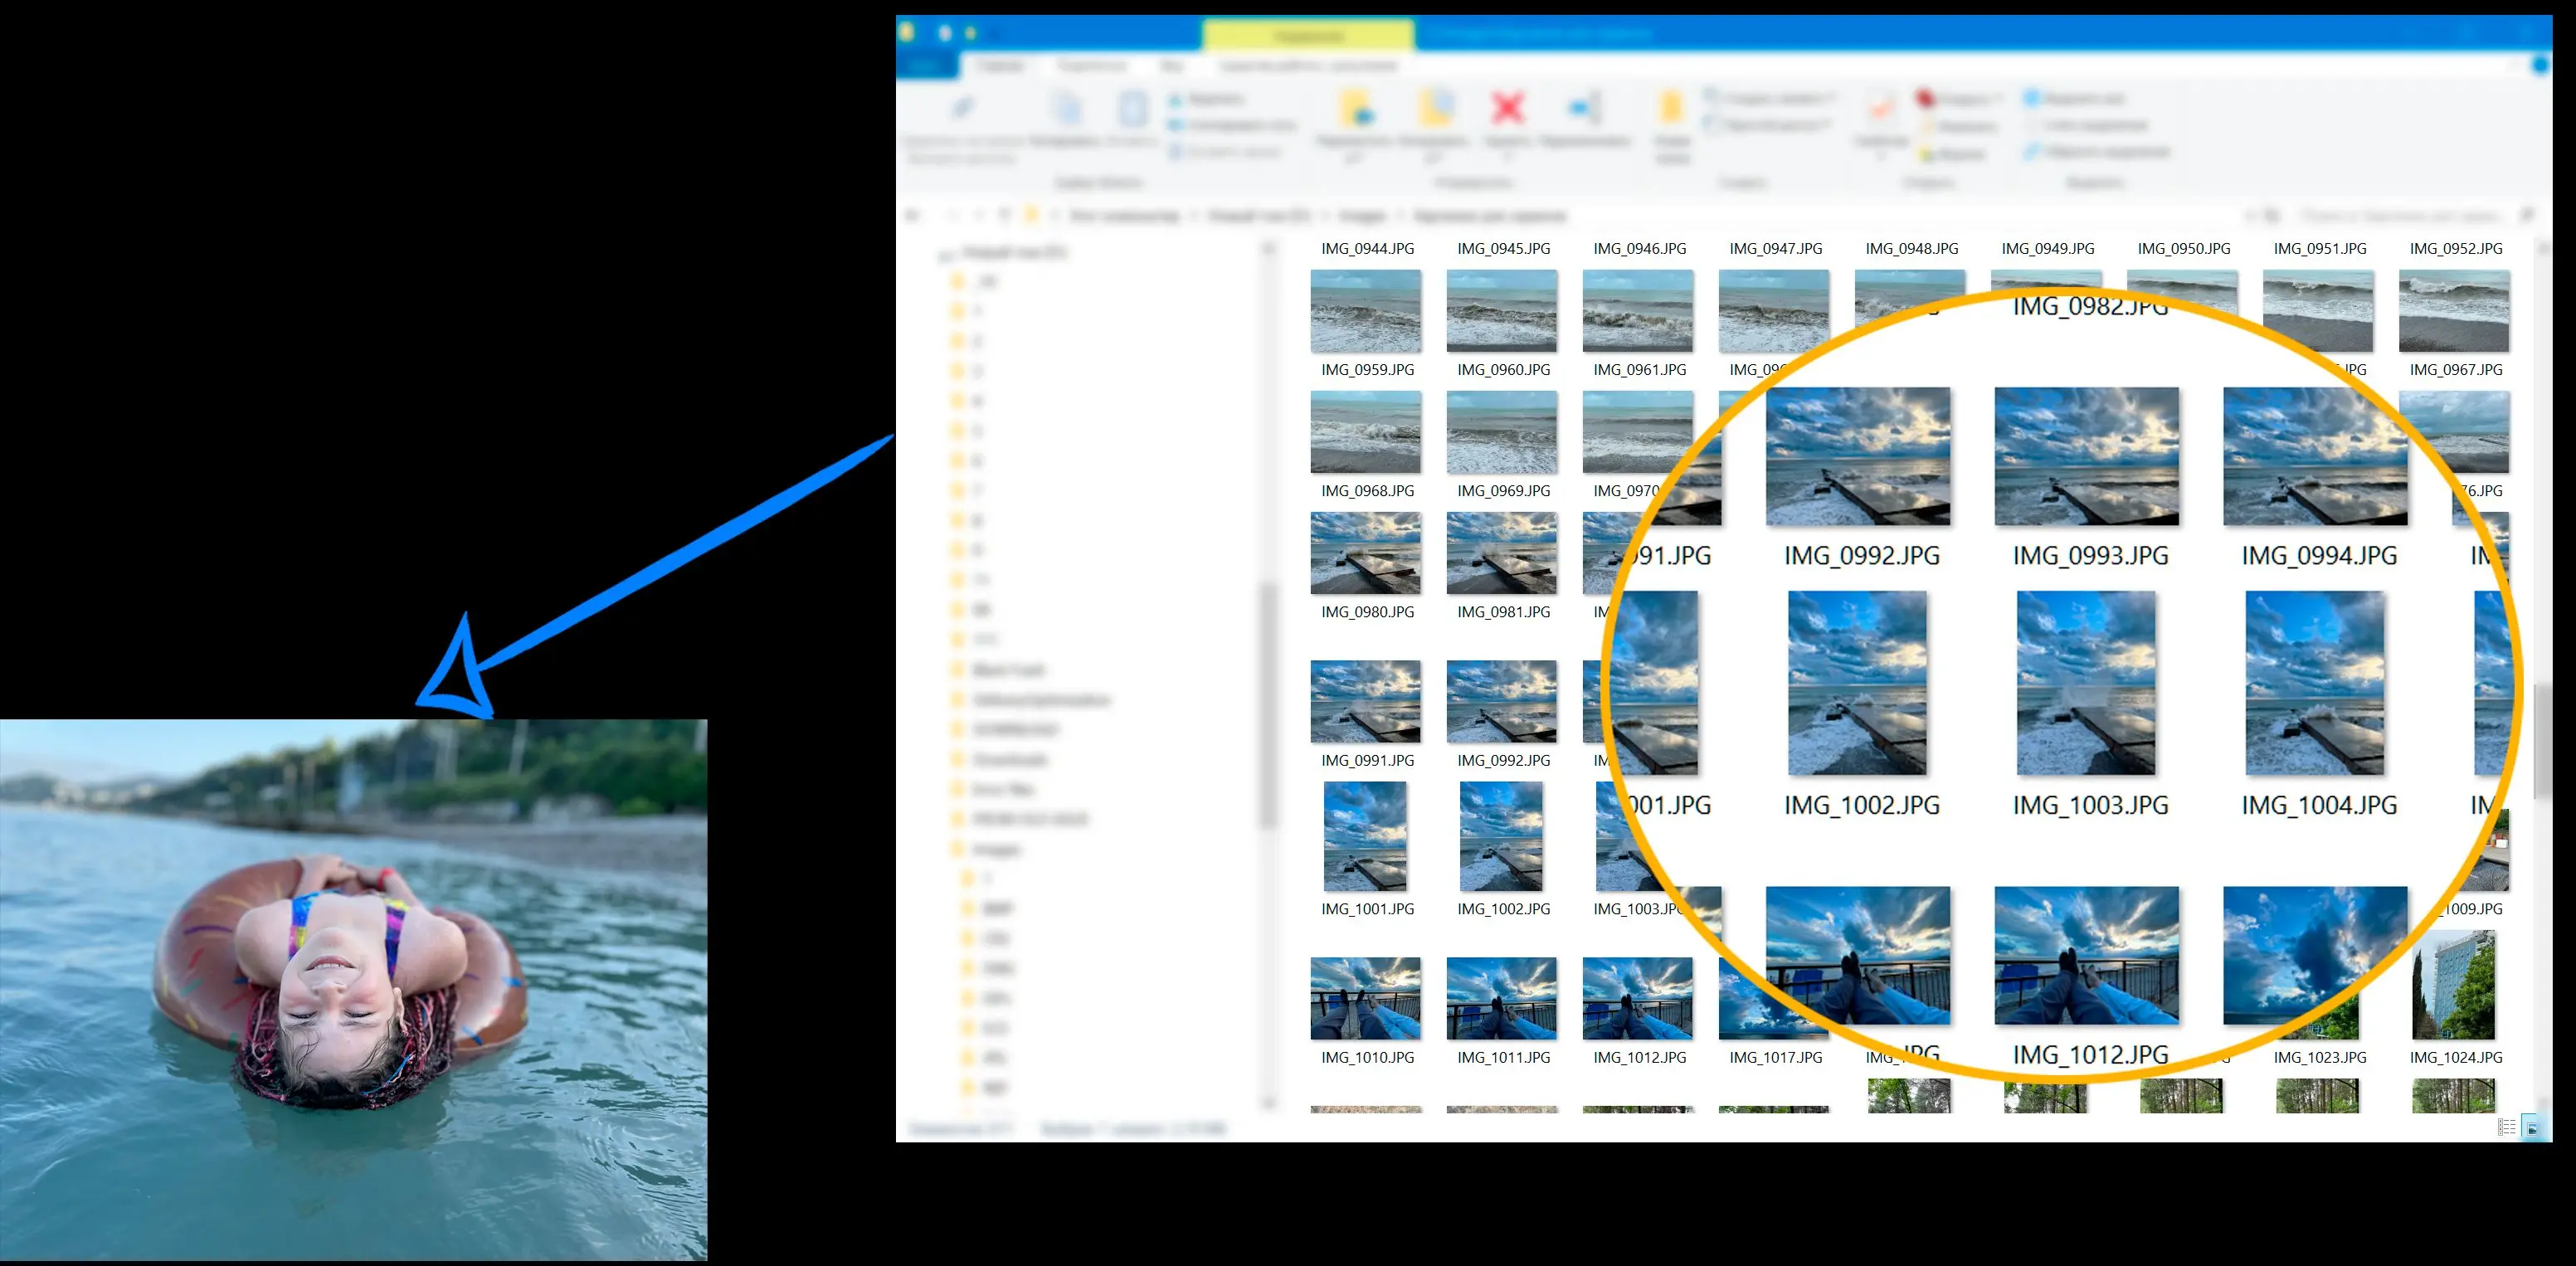Click the Properties checkmark icon

click(x=1880, y=108)
